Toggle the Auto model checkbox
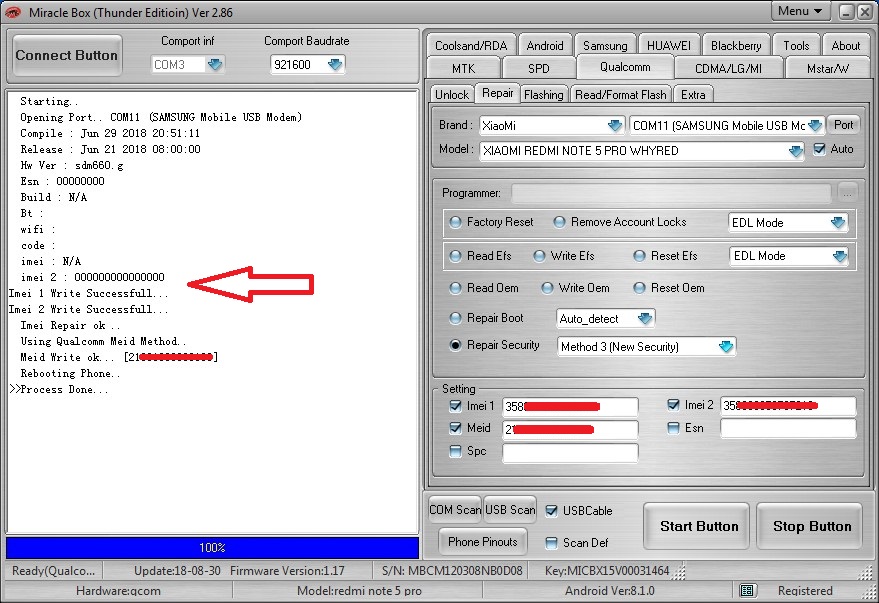Viewport: 879px width, 603px height. pyautogui.click(x=819, y=149)
